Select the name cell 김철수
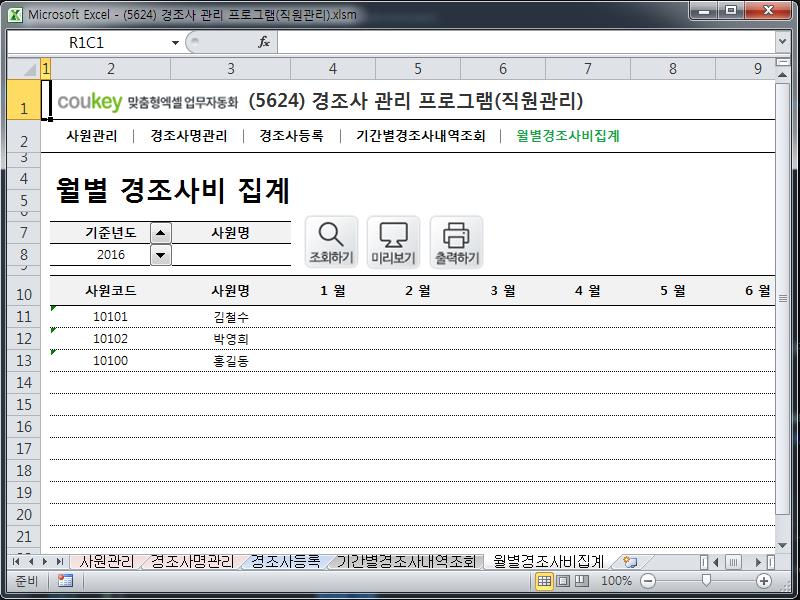 [x=231, y=317]
